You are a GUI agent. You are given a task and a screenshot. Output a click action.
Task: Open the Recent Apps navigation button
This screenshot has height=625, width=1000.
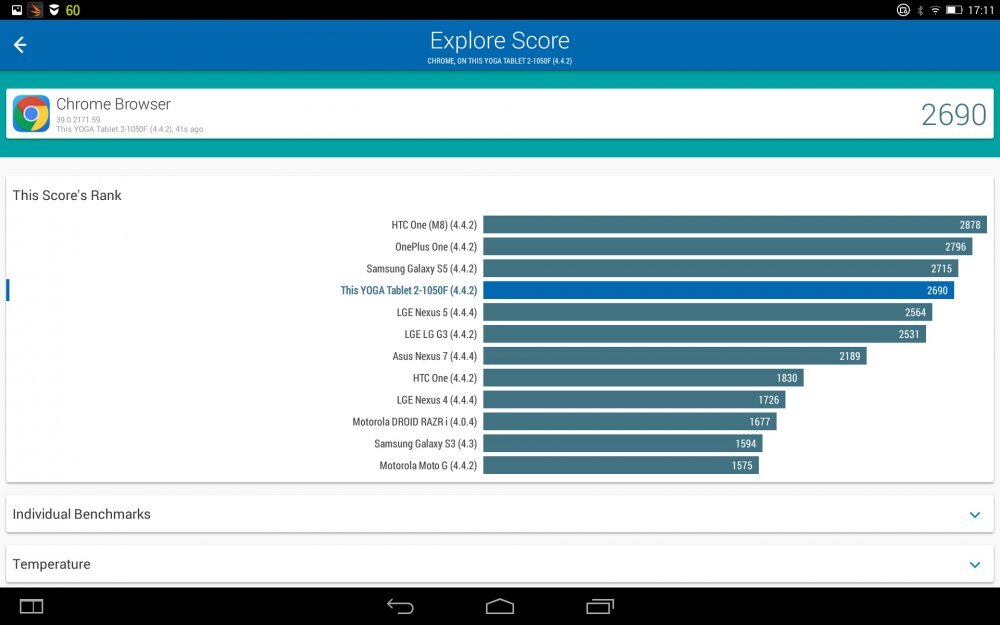(599, 606)
